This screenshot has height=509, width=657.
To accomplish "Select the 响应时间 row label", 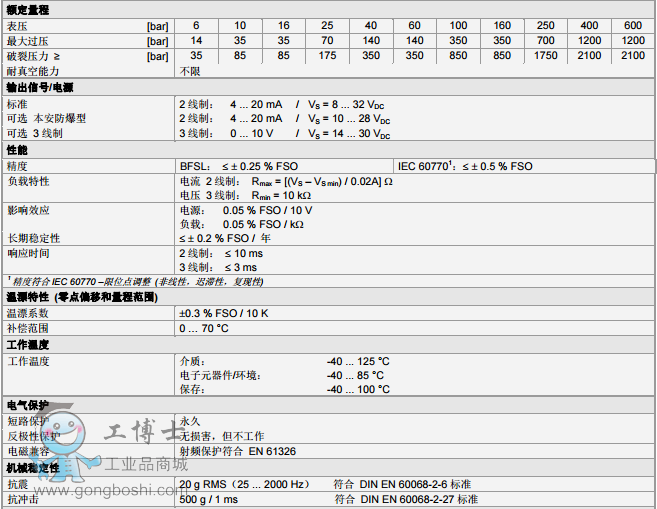I will (28, 253).
